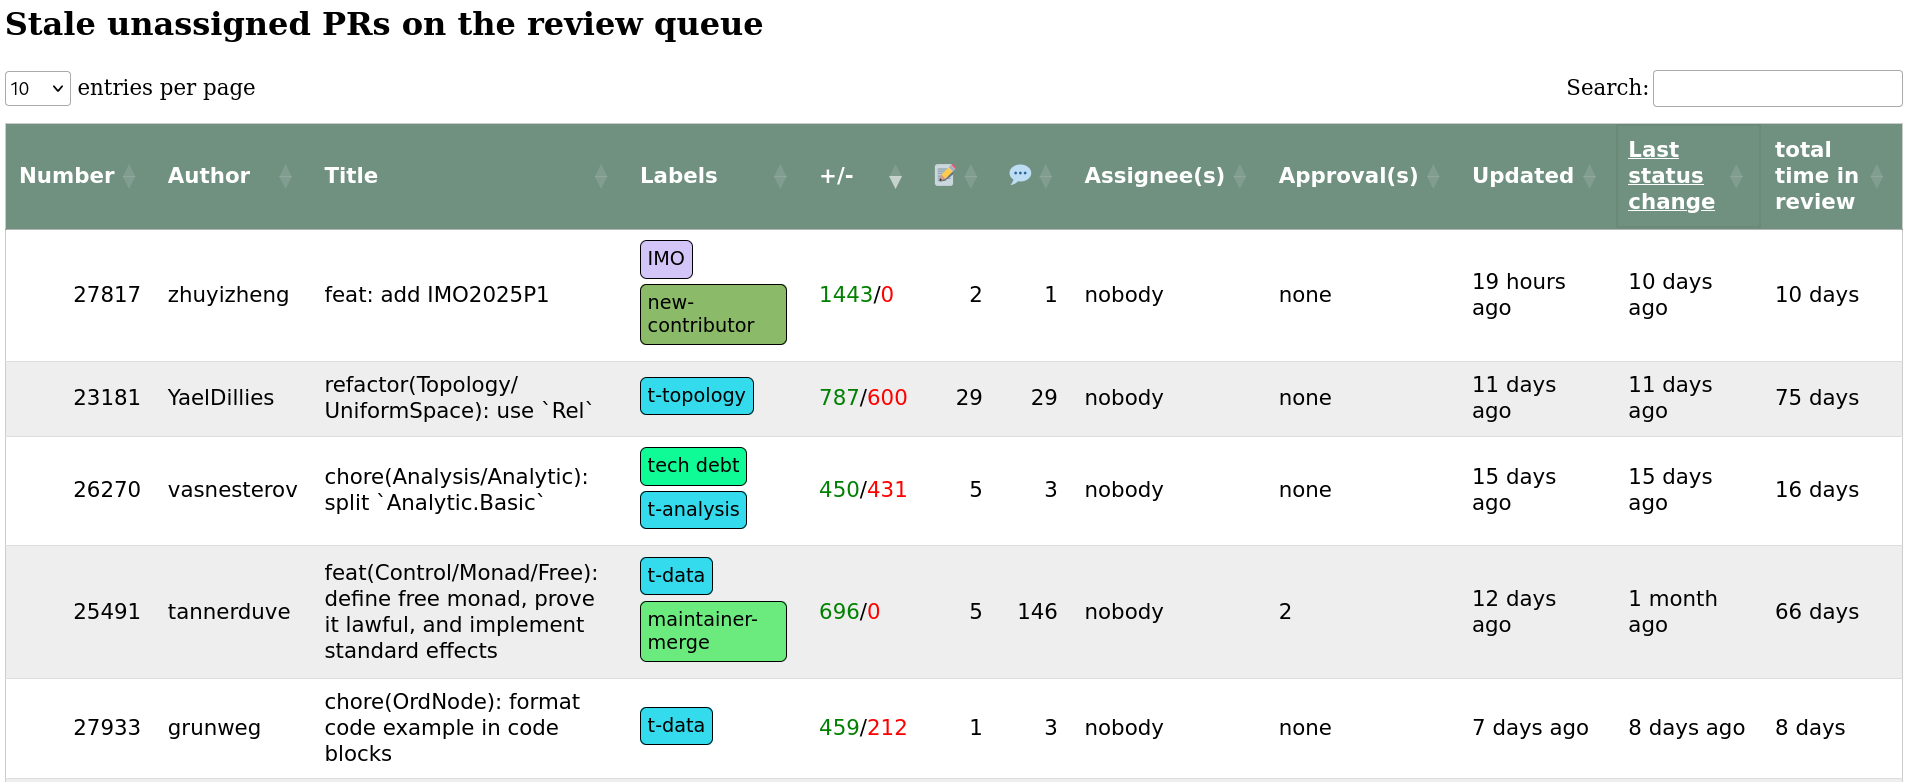Viewport: 1907px width, 782px height.
Task: Click PR number 23181 in the table
Action: [x=107, y=398]
